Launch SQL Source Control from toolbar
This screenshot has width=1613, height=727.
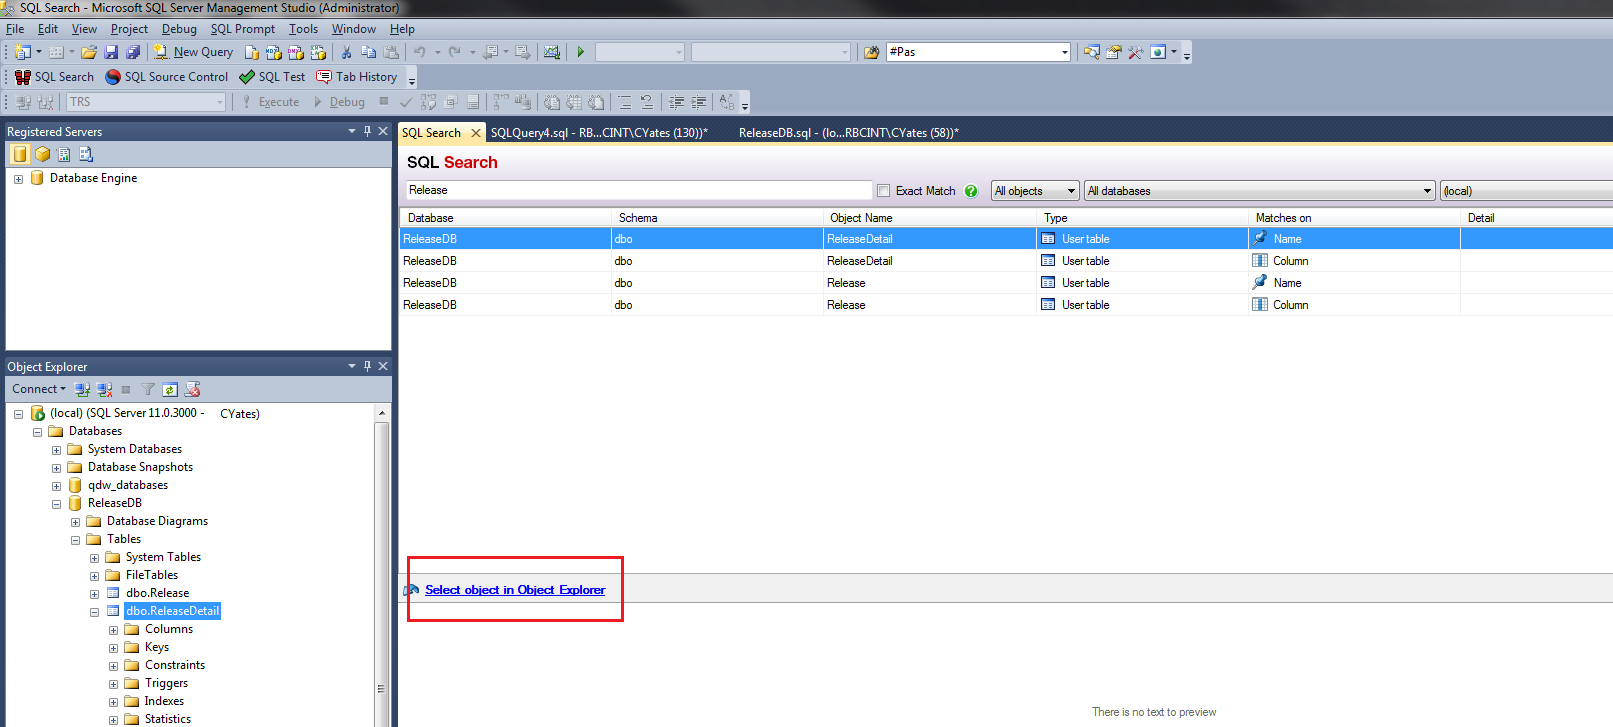click(167, 77)
